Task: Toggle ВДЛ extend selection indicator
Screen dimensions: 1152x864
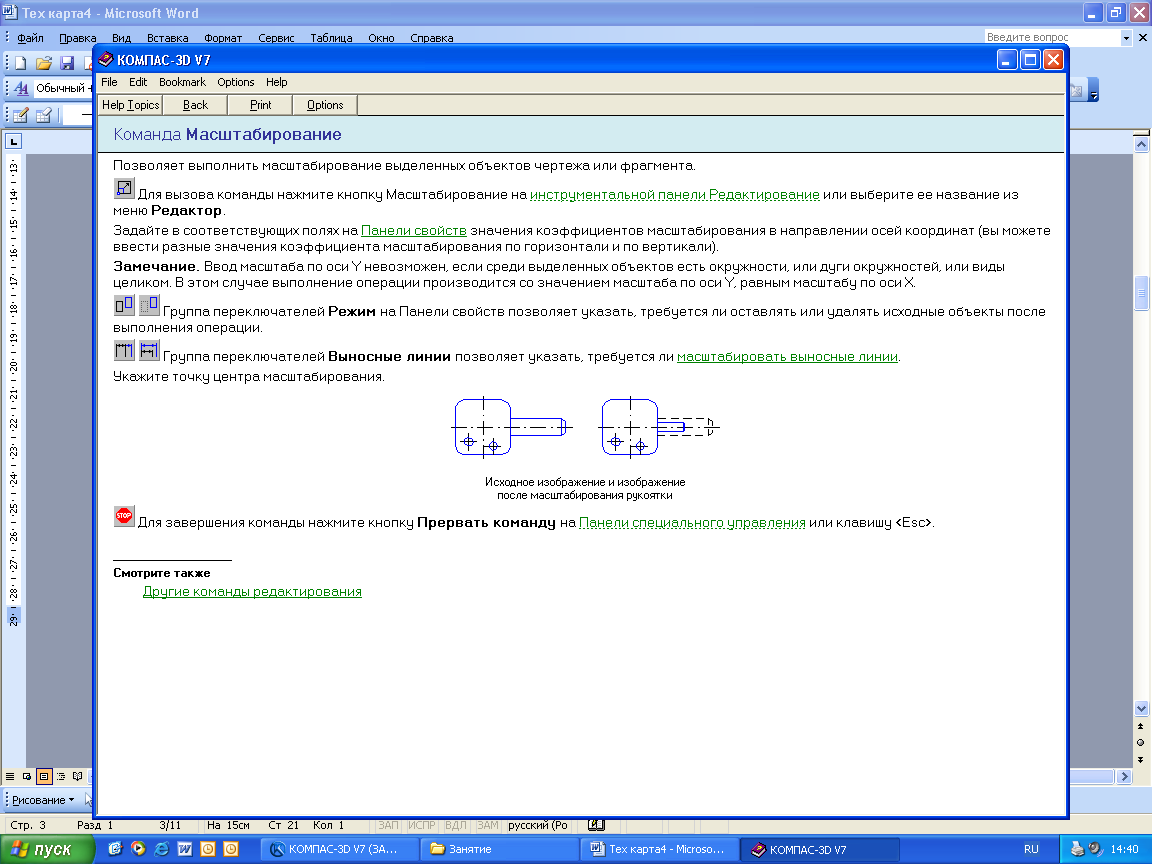Action: 456,825
